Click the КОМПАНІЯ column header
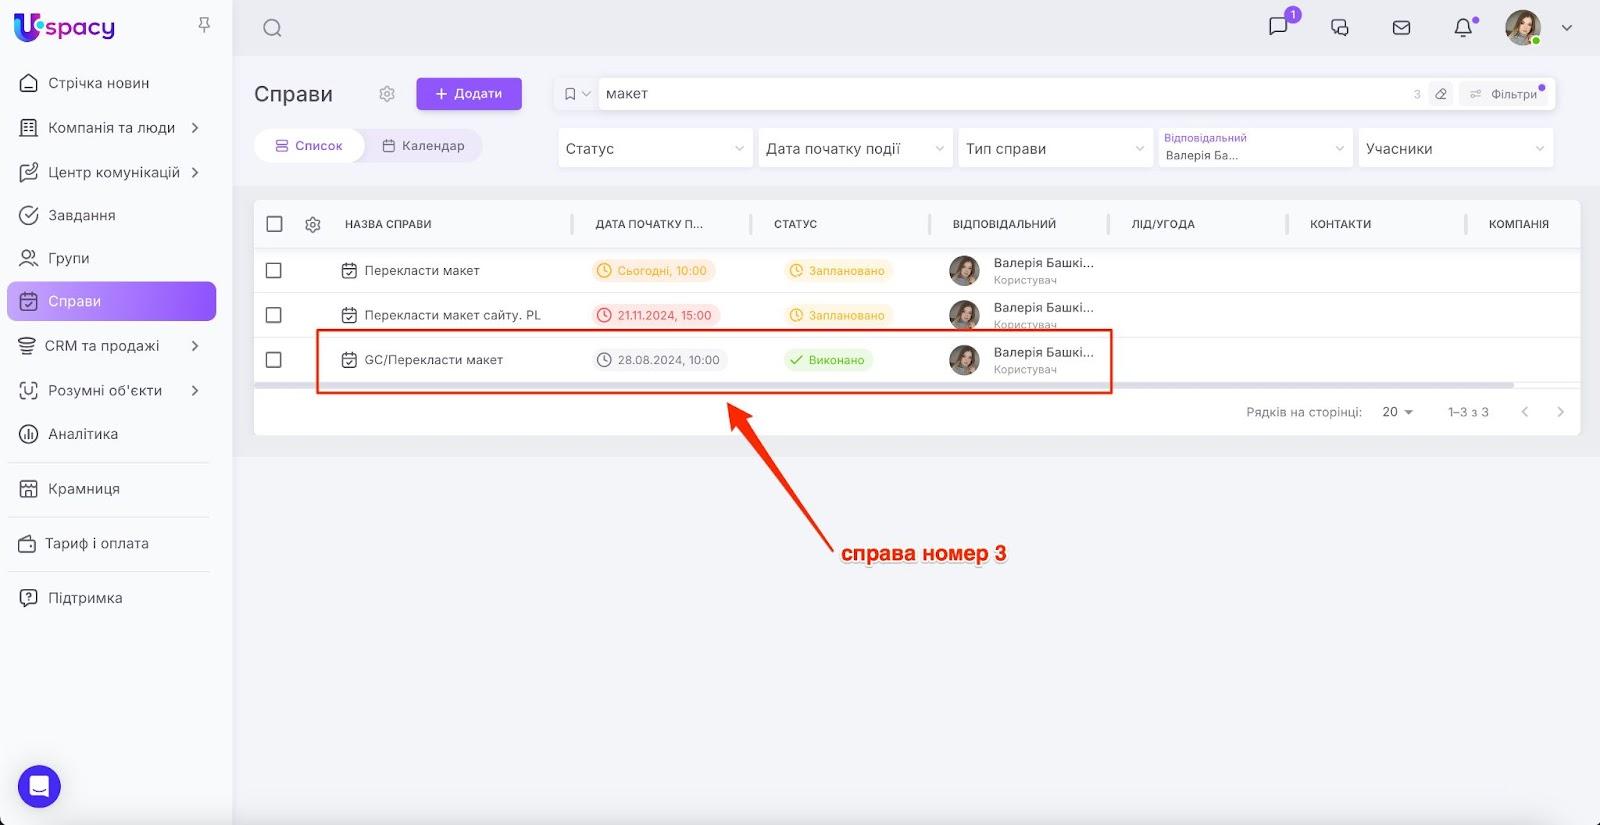This screenshot has width=1600, height=825. point(1518,224)
